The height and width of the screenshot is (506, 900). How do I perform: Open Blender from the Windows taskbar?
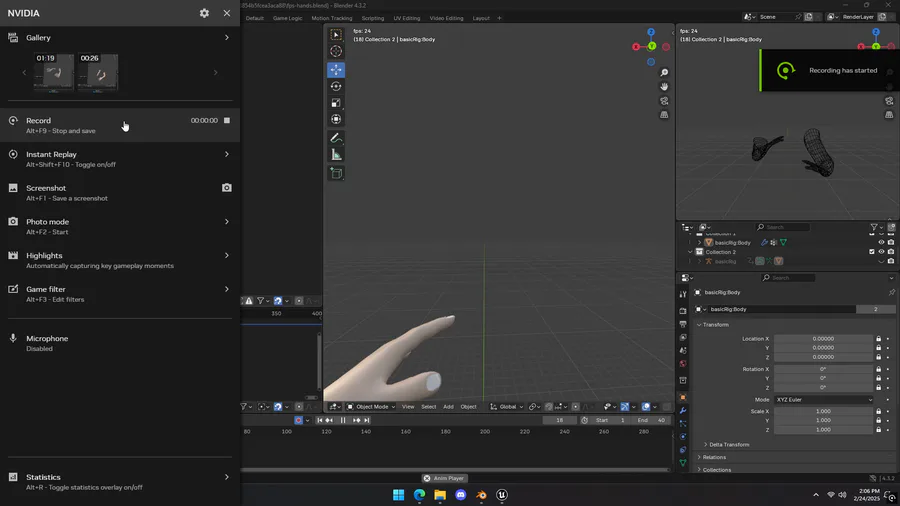(481, 495)
